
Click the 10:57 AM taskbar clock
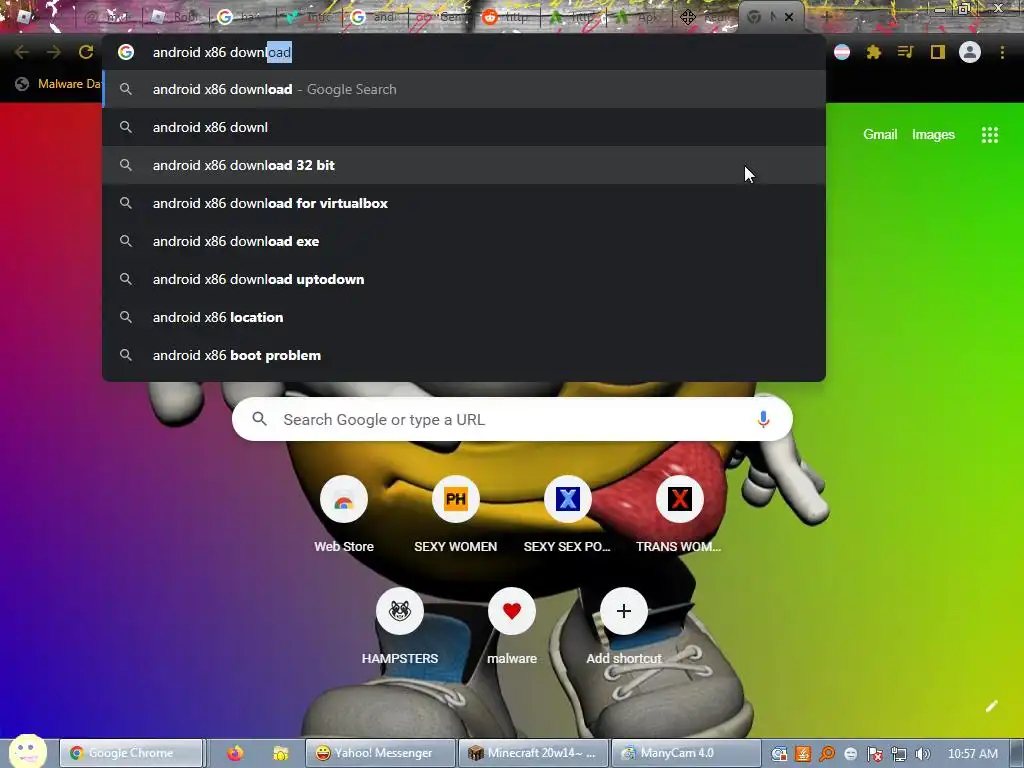pos(972,754)
